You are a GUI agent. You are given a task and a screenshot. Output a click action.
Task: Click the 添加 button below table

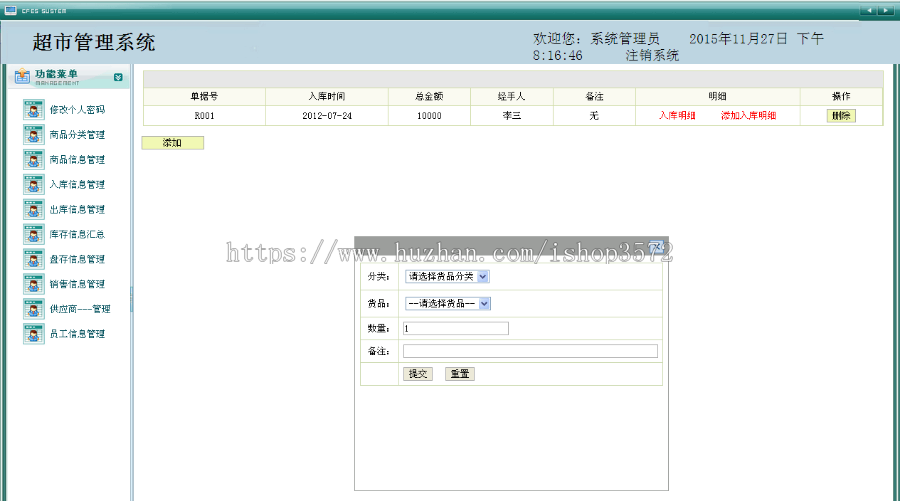point(173,143)
